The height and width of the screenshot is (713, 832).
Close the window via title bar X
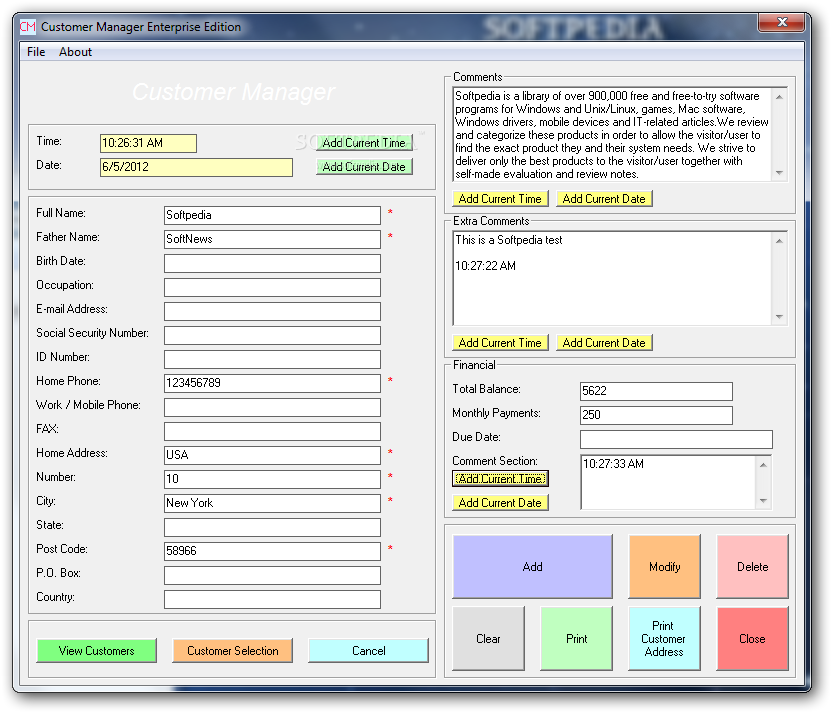coord(782,22)
